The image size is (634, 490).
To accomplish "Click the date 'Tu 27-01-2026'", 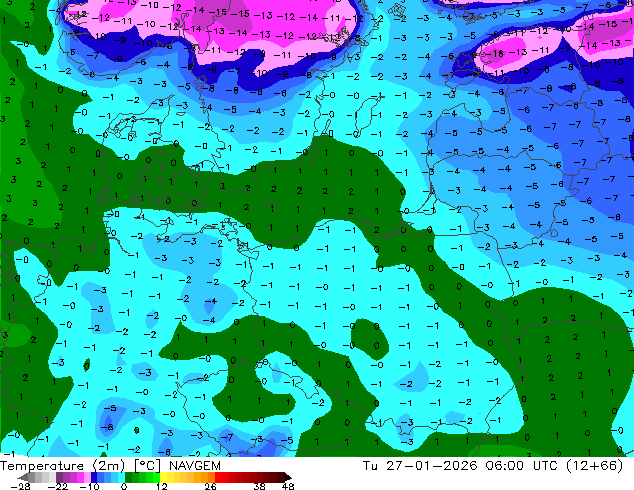I will click(420, 466).
